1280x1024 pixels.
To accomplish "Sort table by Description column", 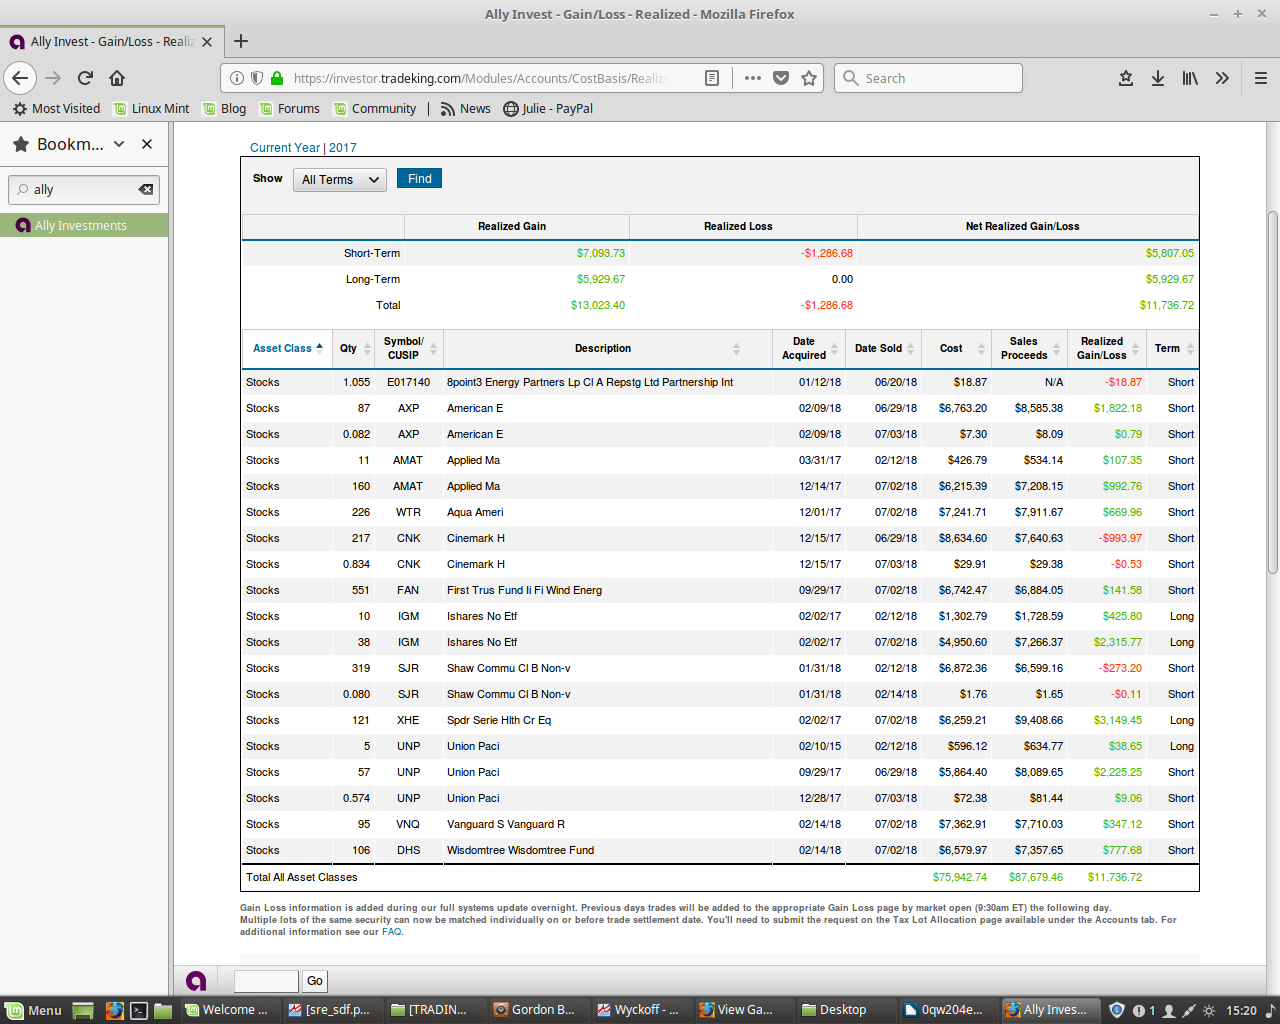I will (x=608, y=348).
